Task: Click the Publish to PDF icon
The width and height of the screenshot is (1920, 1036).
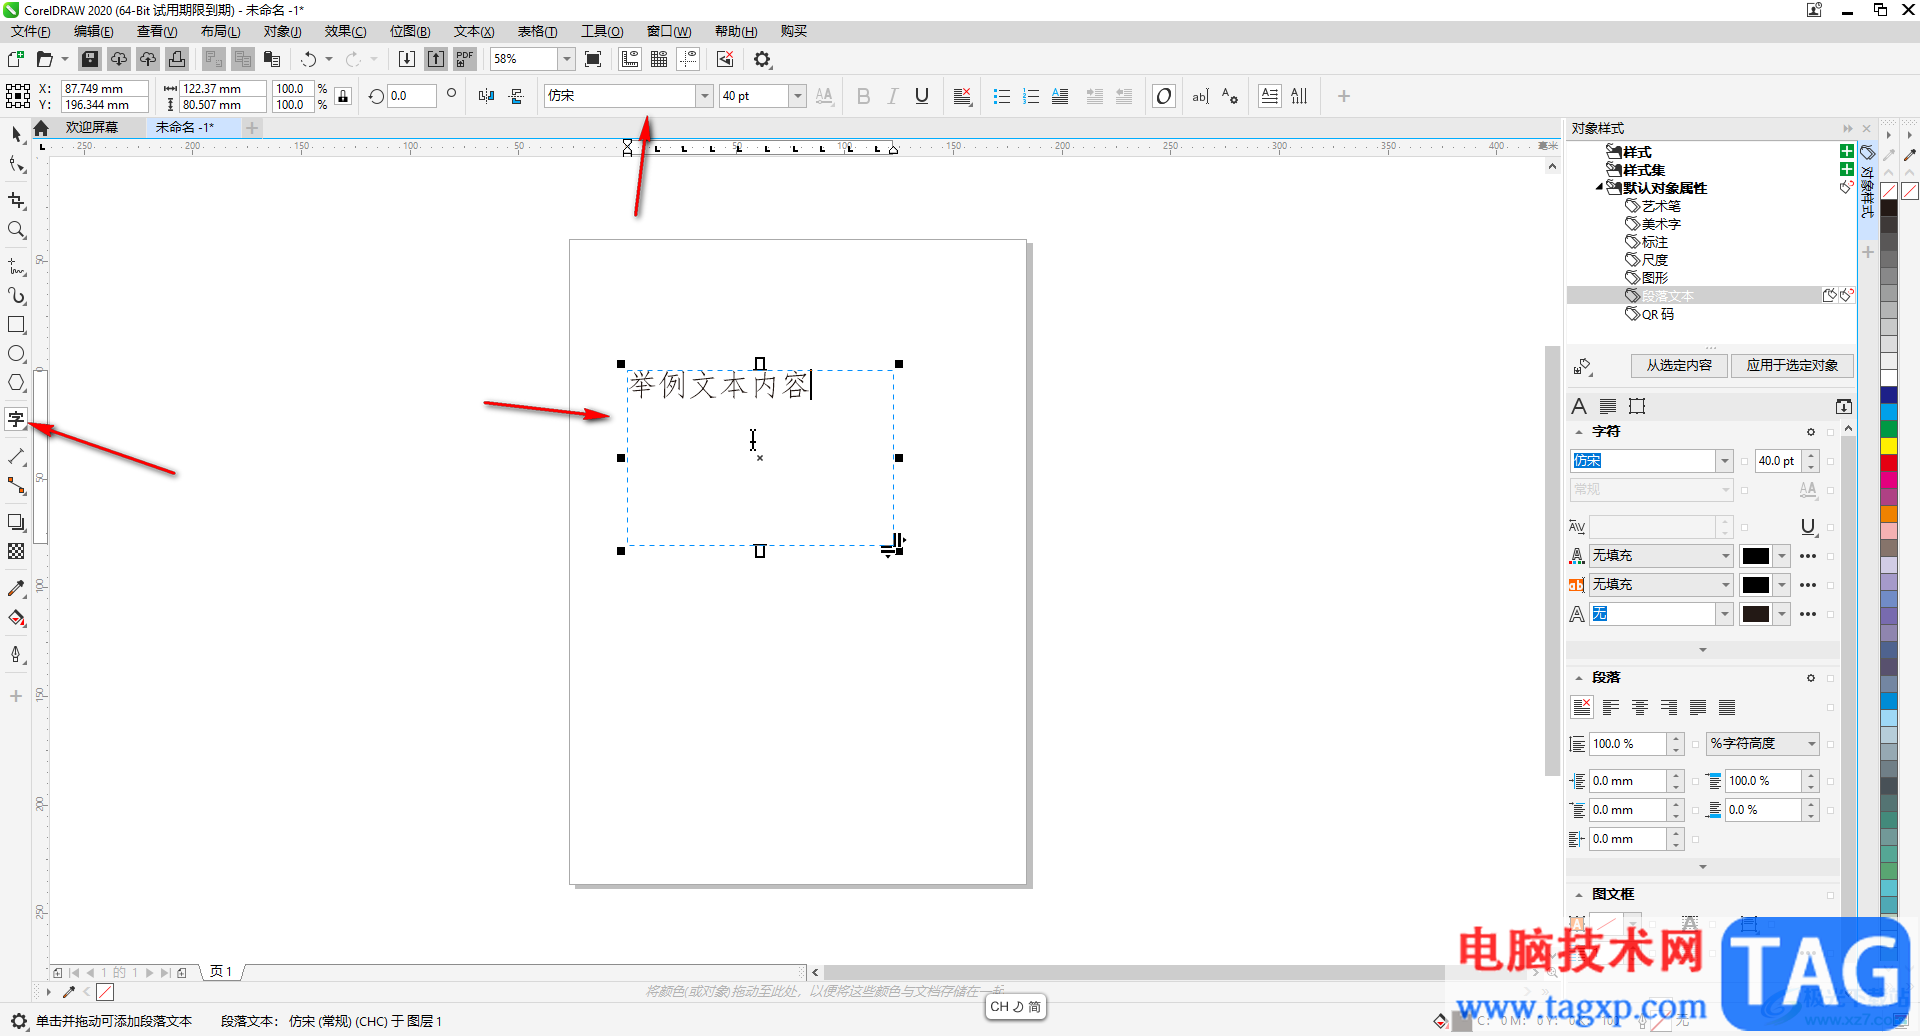Action: [x=465, y=59]
